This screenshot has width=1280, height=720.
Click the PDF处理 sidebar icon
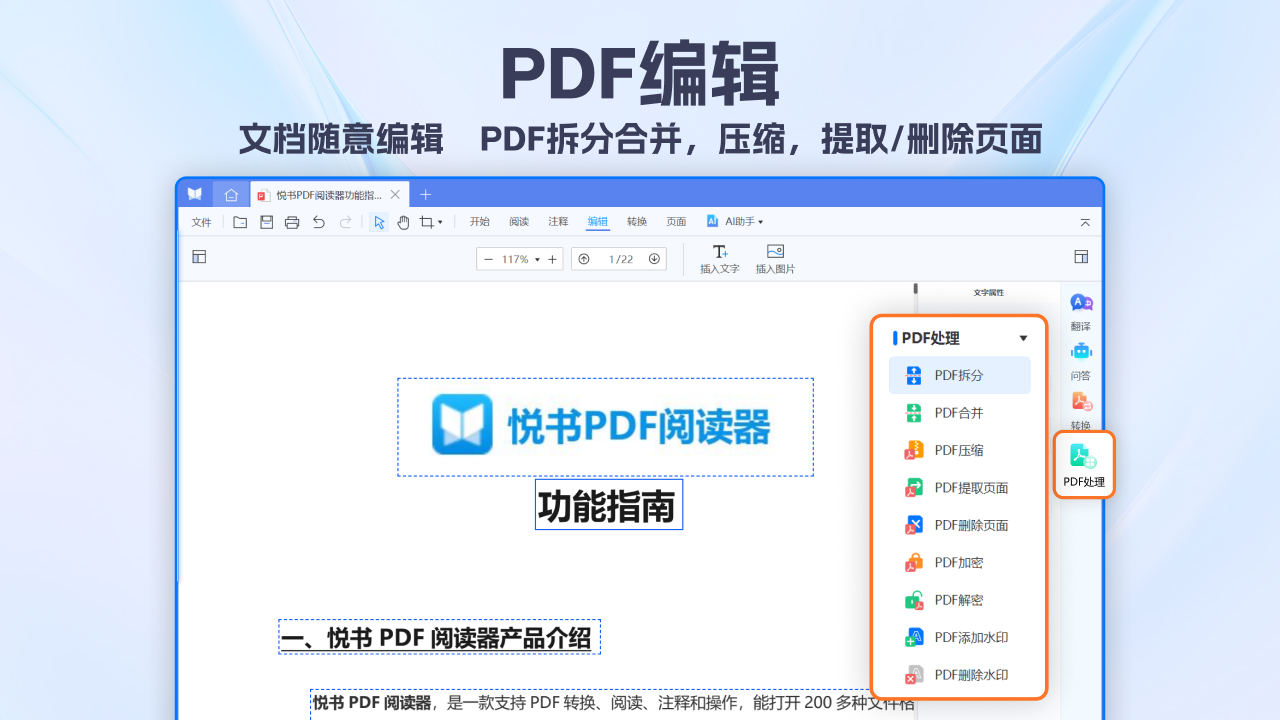tap(1083, 463)
